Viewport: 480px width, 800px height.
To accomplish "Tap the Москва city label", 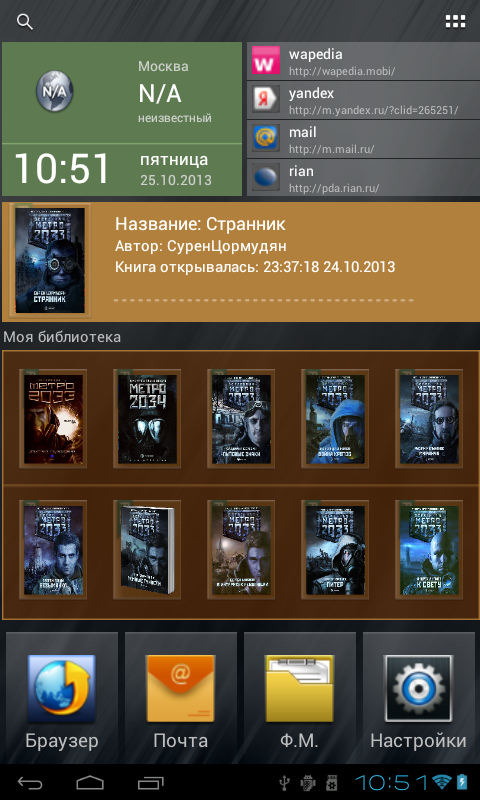I will [x=163, y=66].
